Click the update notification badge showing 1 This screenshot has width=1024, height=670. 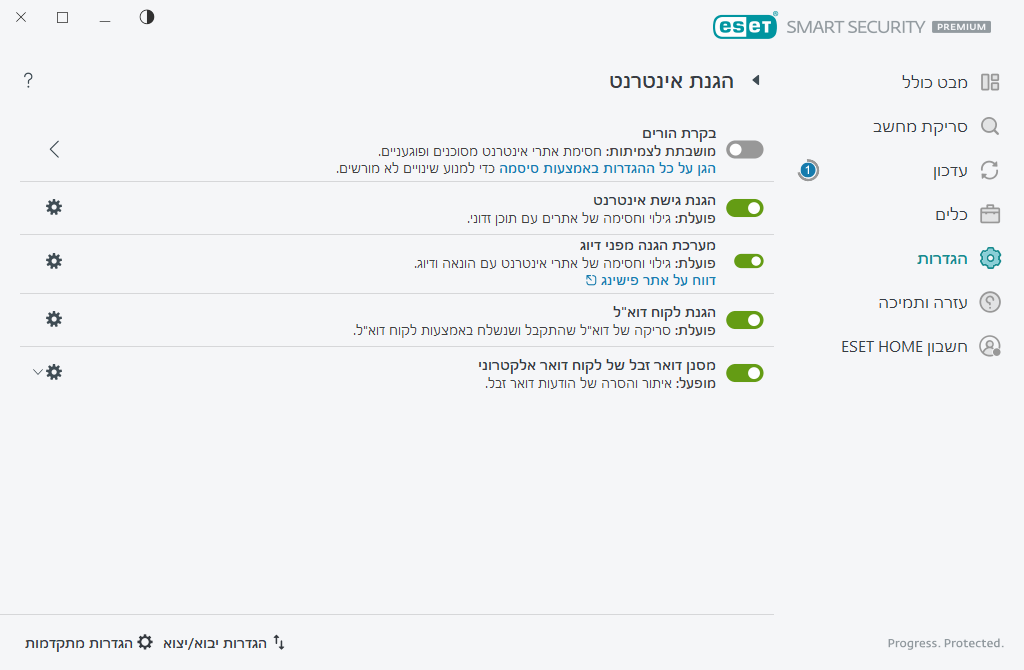coord(806,170)
